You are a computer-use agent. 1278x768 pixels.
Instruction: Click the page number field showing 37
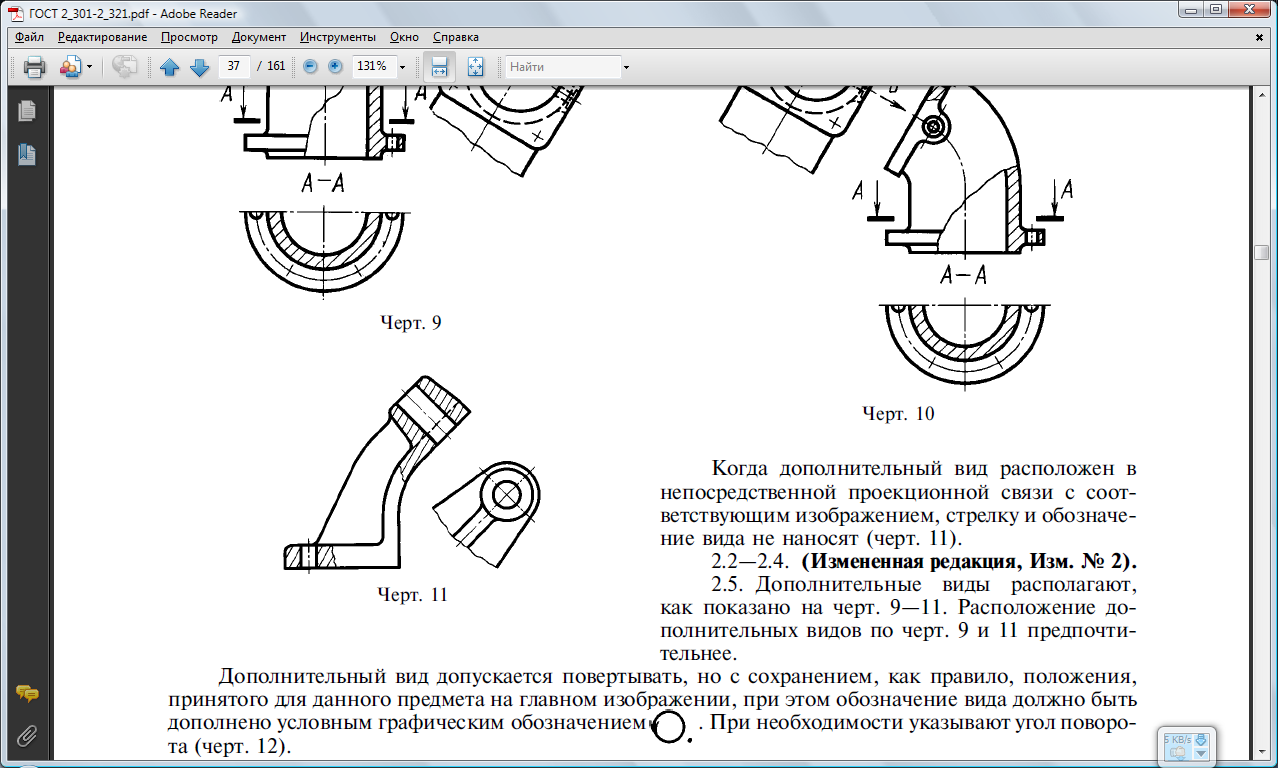point(234,67)
